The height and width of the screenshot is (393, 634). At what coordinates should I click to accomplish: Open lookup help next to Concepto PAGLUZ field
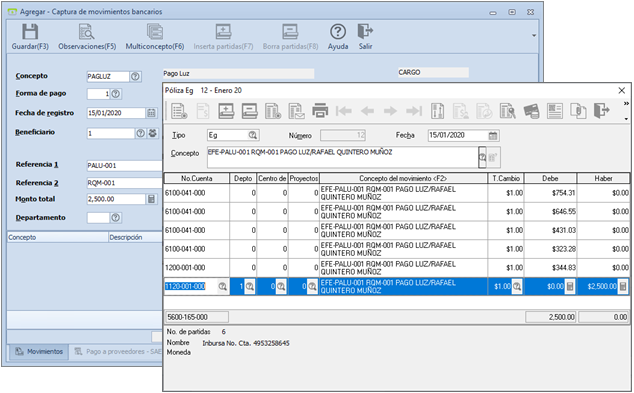[135, 76]
